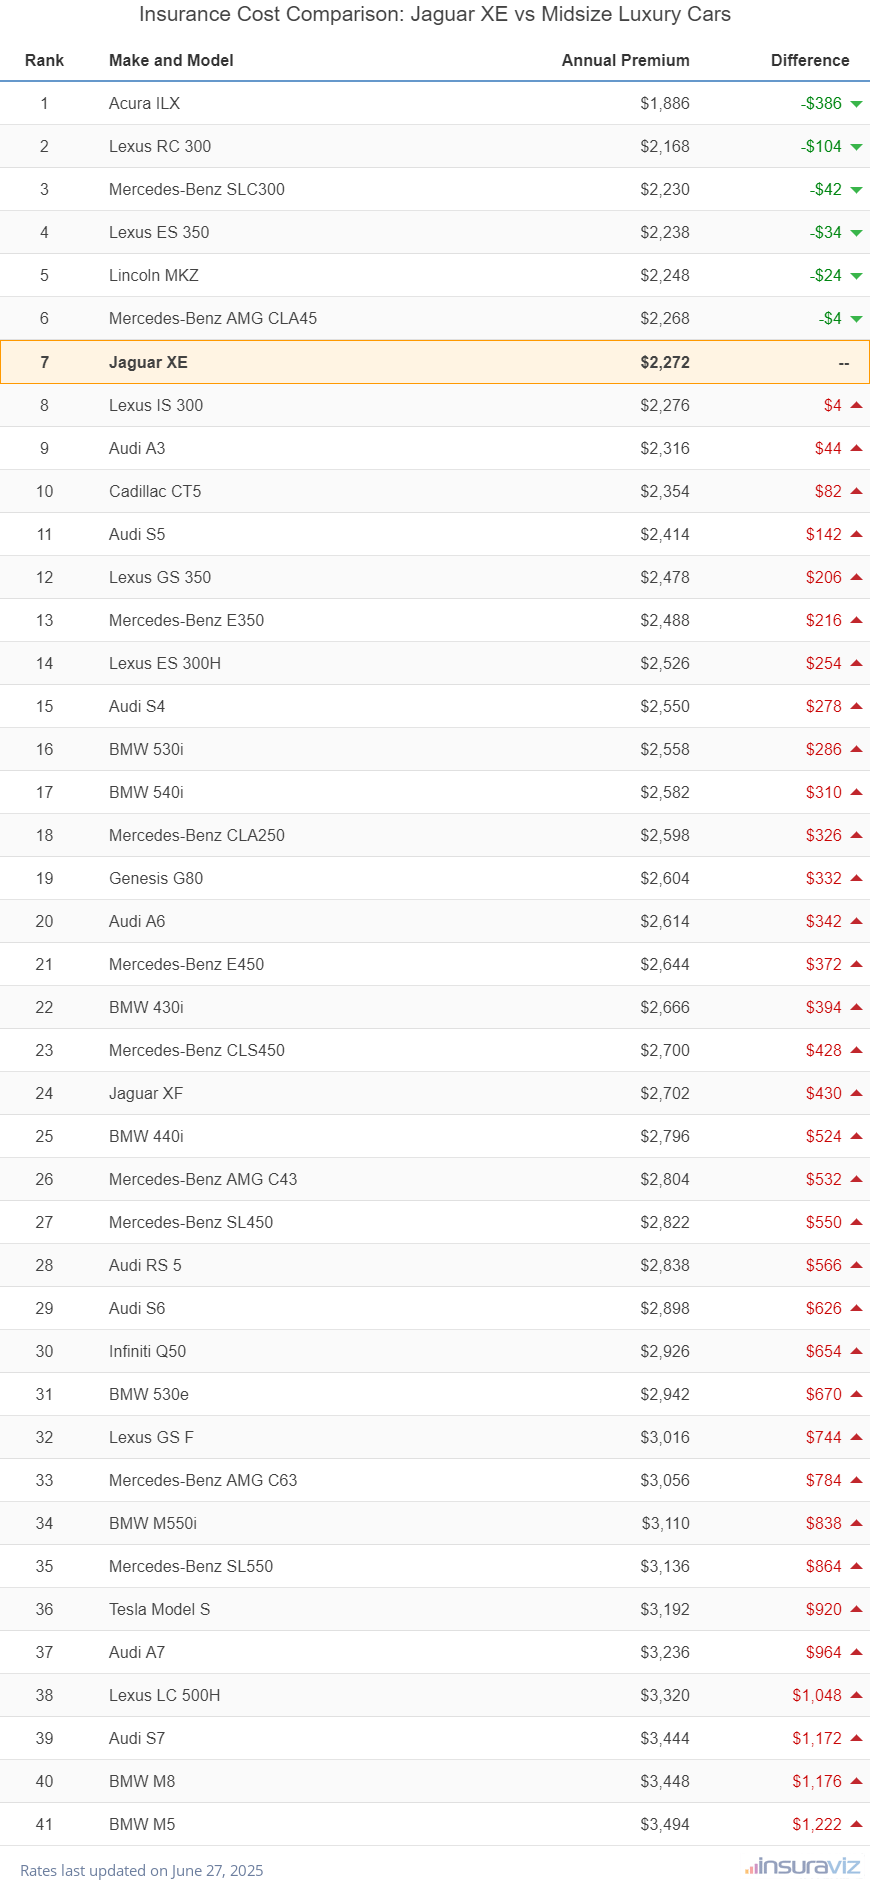Click the red arrow beside $430 for Jaguar XF
Viewport: 870px width, 1886px height.
(856, 1093)
